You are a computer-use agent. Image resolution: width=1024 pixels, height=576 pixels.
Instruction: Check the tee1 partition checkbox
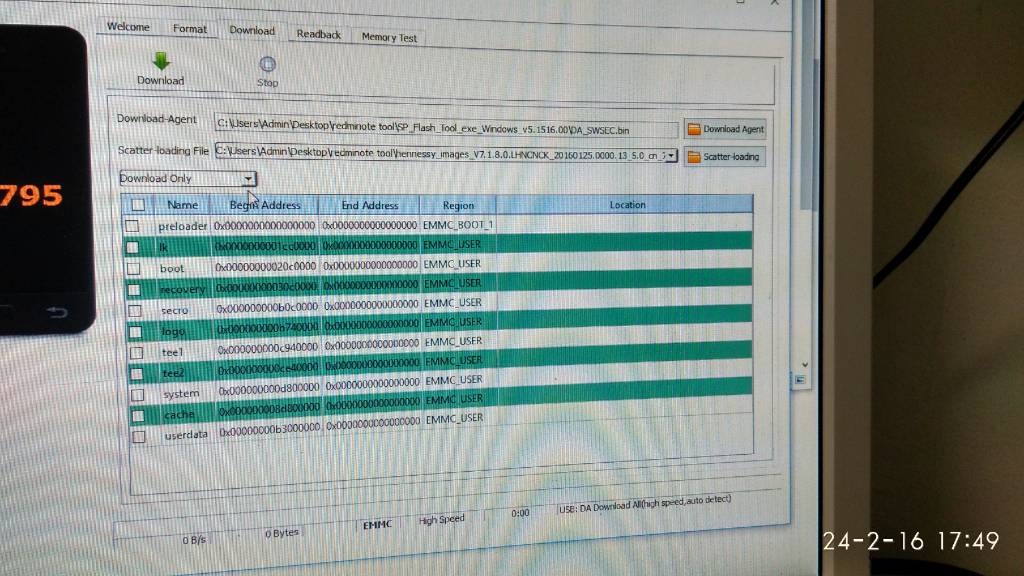click(136, 353)
